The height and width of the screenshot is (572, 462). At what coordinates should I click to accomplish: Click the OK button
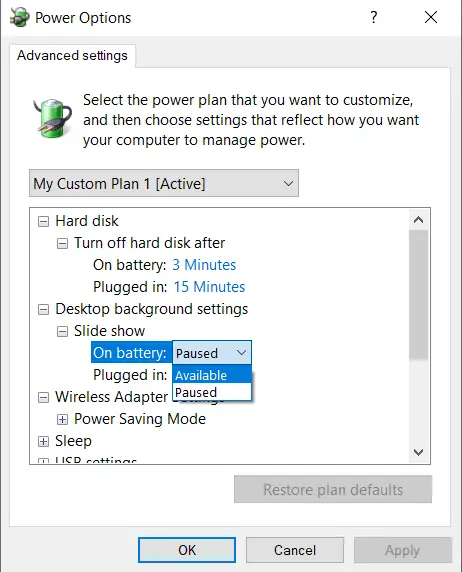click(187, 550)
